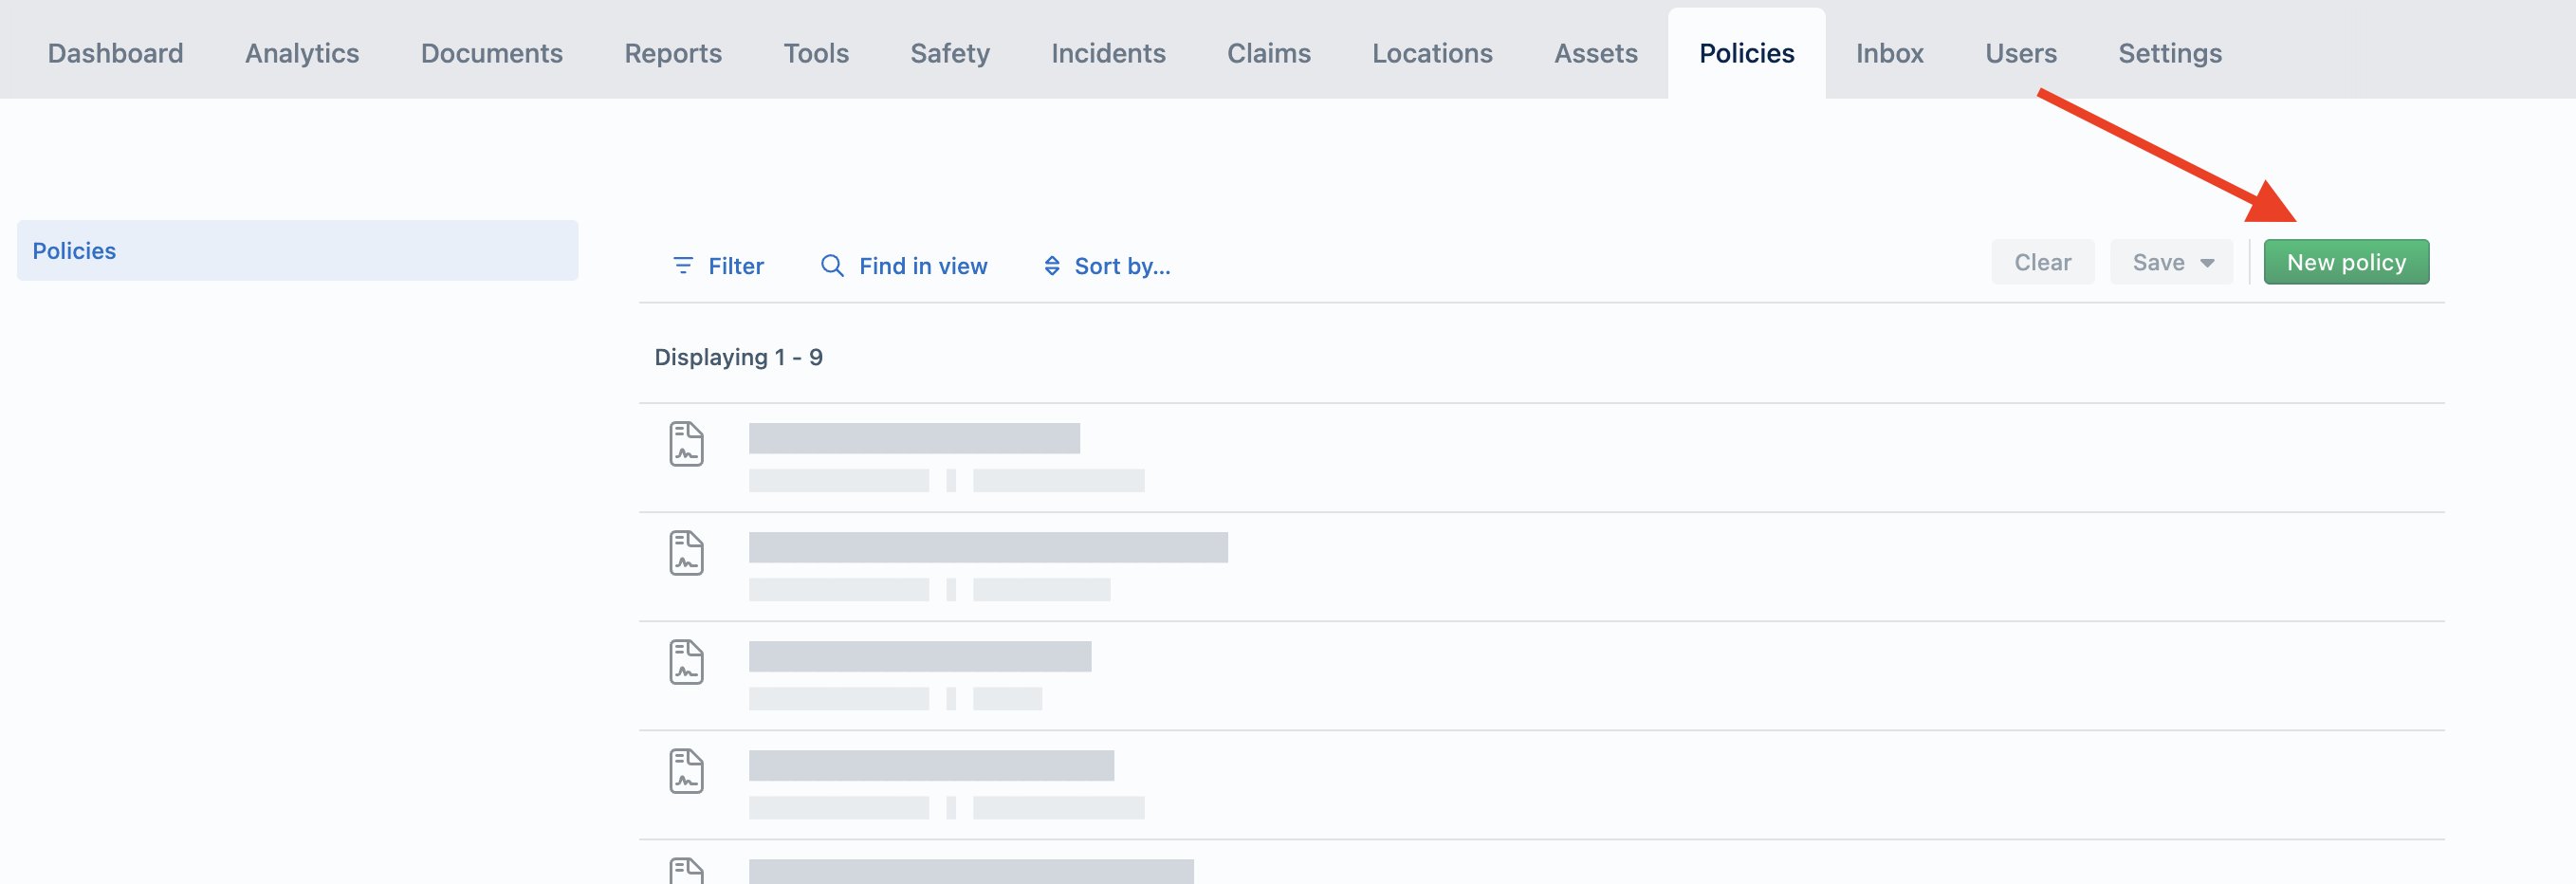
Task: Click the Filter lines icon
Action: 683,265
